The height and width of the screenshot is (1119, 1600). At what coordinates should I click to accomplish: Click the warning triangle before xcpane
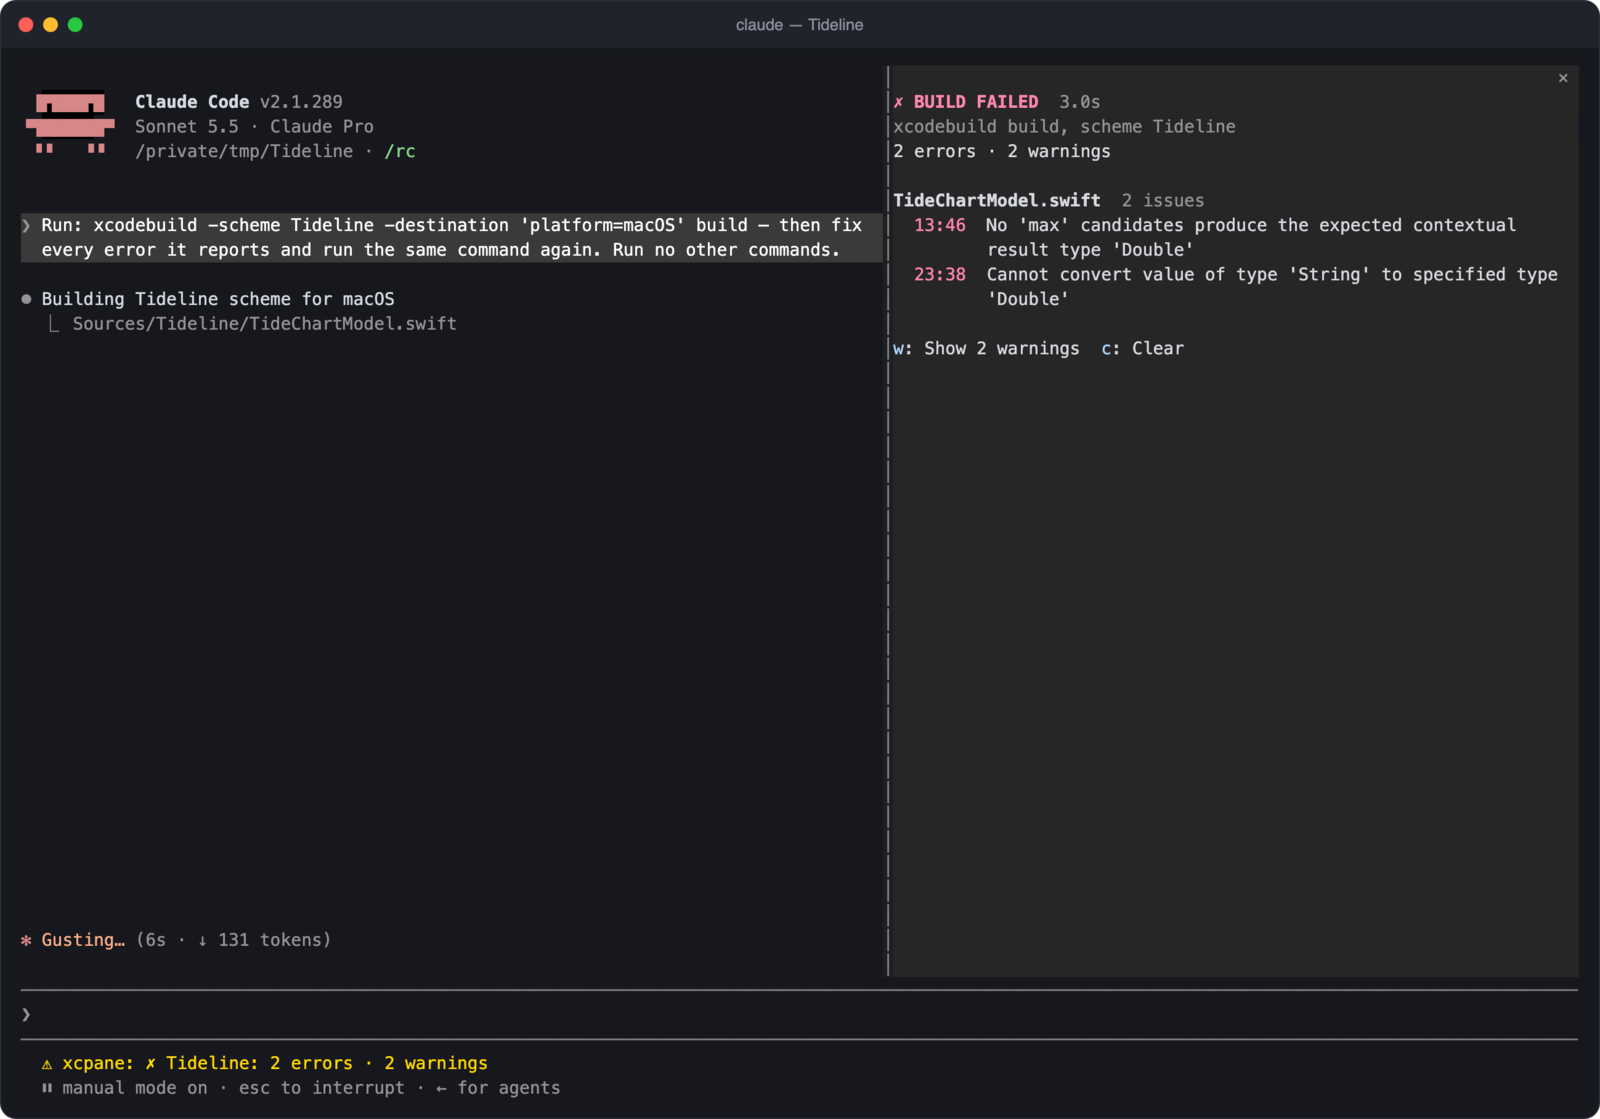[x=47, y=1064]
